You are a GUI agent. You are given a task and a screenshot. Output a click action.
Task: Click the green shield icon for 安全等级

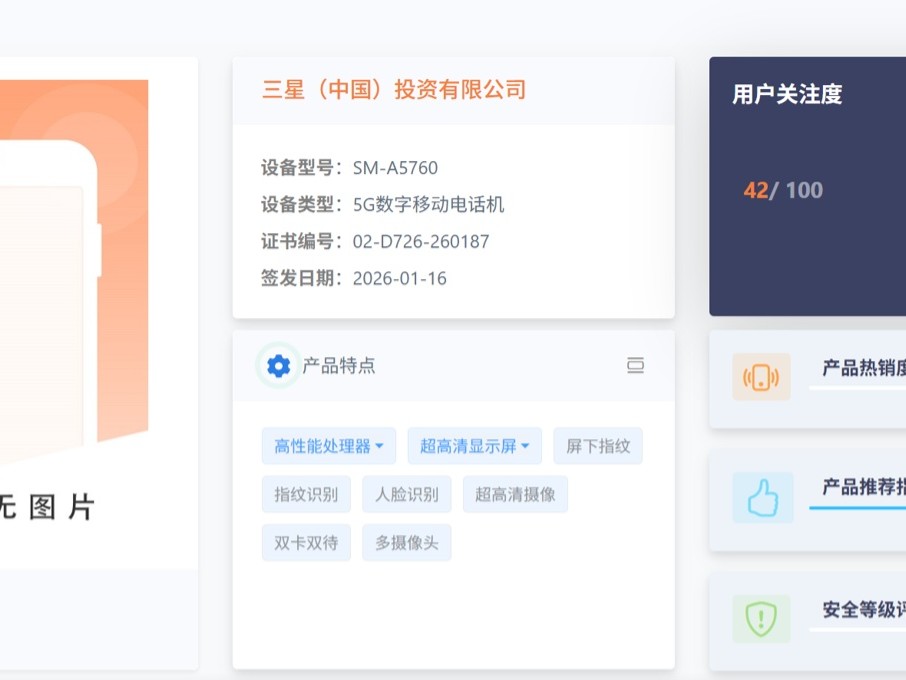point(761,619)
